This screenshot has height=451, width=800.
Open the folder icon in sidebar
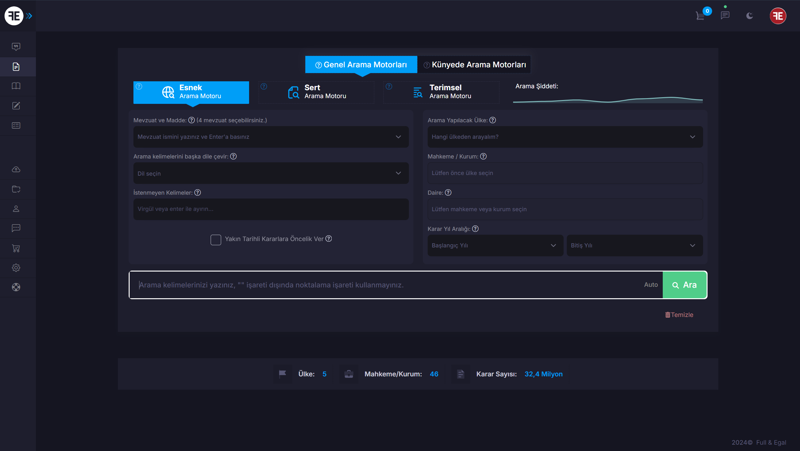coord(16,189)
